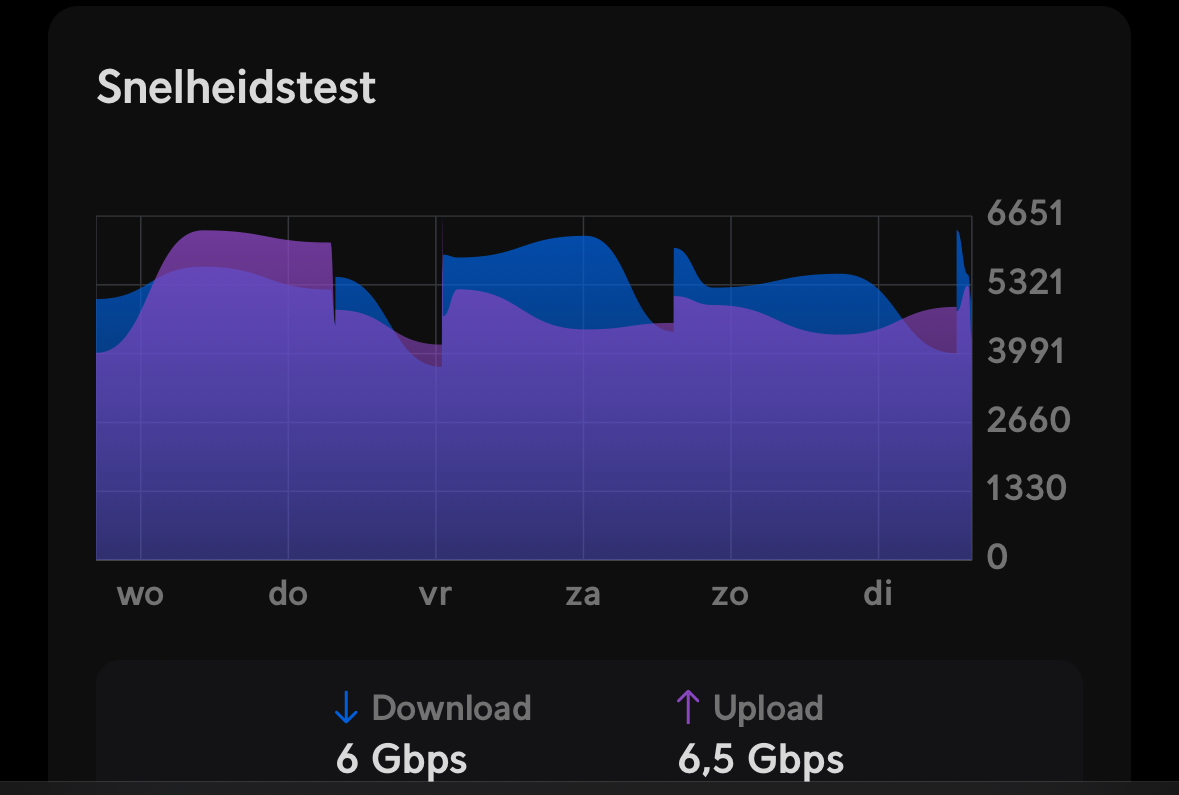This screenshot has width=1179, height=795.
Task: Select the Download legend label
Action: click(x=451, y=708)
